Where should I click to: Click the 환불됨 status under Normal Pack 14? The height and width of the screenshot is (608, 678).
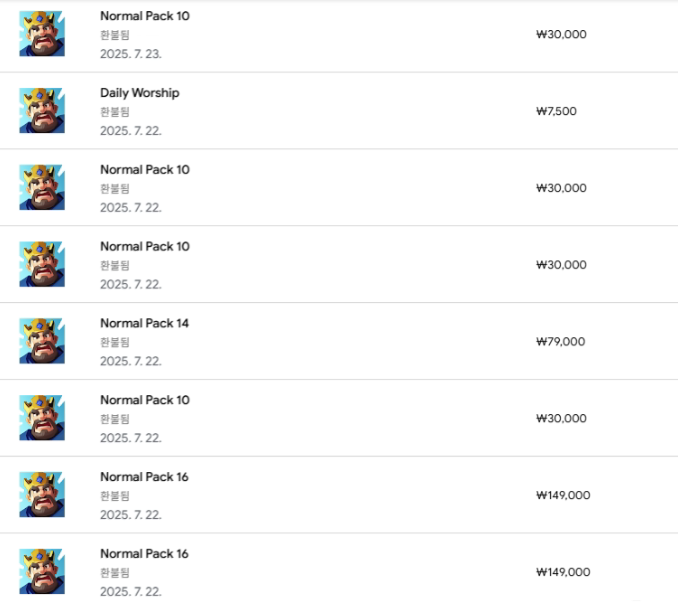[115, 342]
